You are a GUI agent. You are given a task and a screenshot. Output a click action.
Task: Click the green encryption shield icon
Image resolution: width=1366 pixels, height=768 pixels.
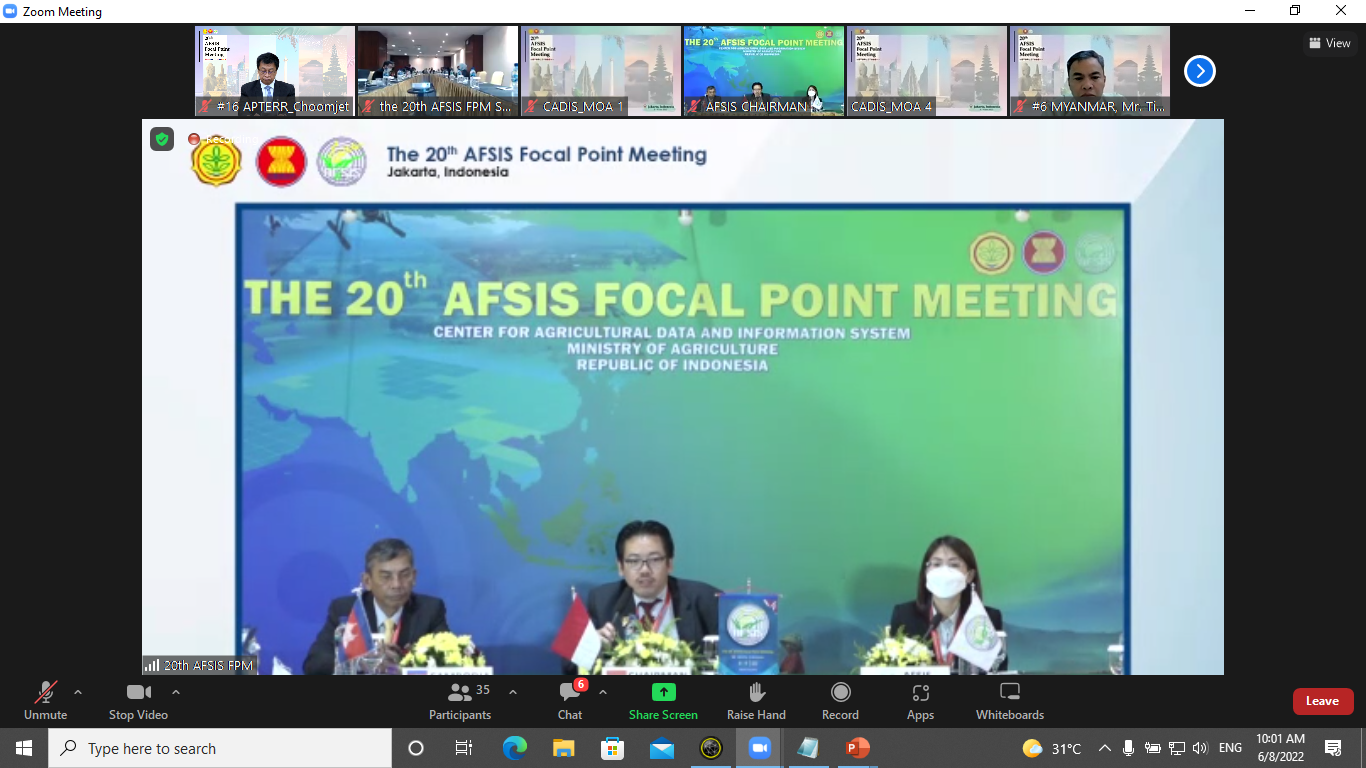[x=162, y=139]
